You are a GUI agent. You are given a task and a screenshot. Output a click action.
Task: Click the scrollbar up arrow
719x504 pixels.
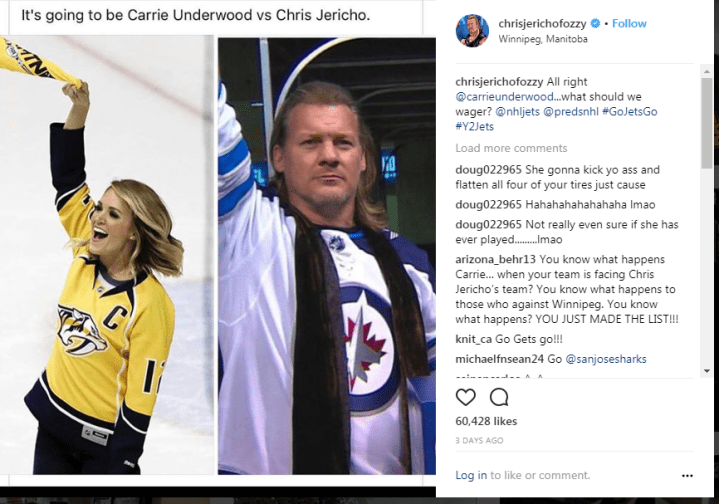tap(707, 71)
